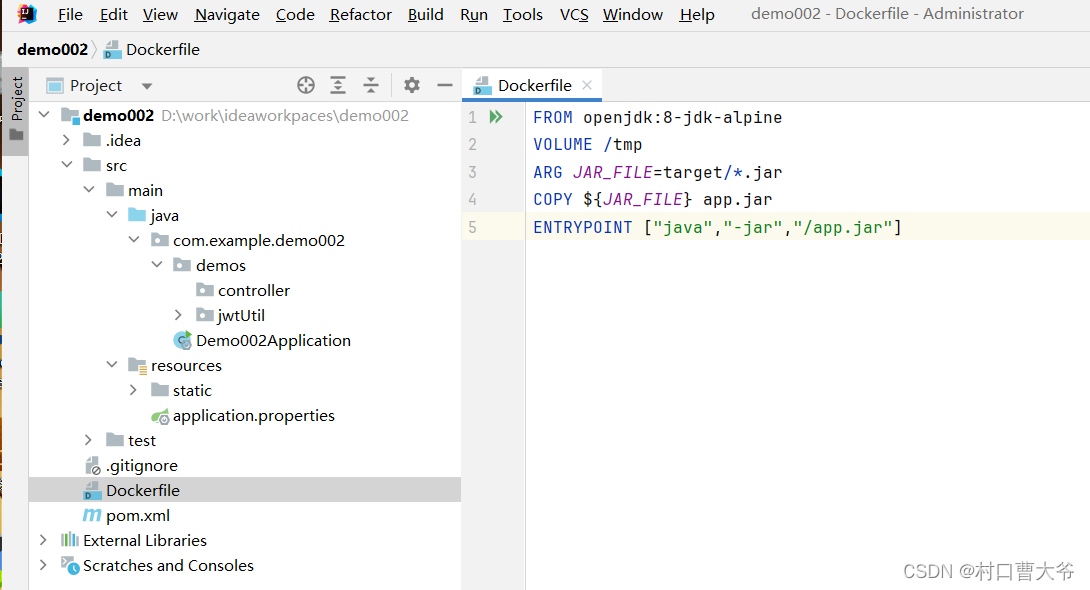Viewport: 1090px width, 590px height.
Task: Run Dockerfile via green gutter arrows
Action: 496,116
